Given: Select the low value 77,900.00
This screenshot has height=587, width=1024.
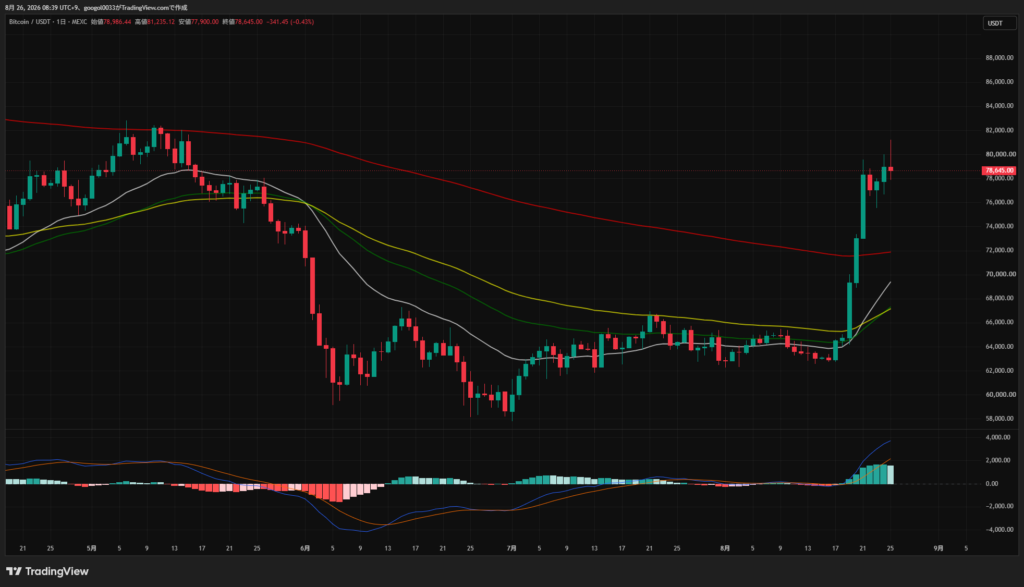Looking at the screenshot, I should pyautogui.click(x=204, y=22).
